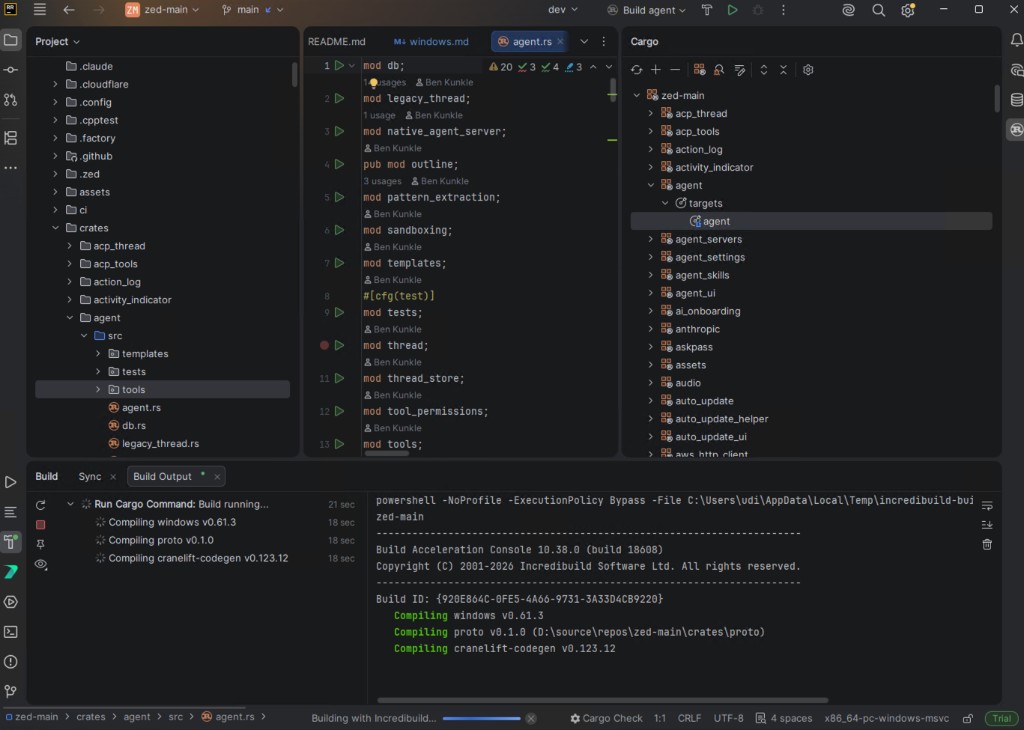Open the Project view dropdown
This screenshot has height=730, width=1024.
tap(57, 41)
